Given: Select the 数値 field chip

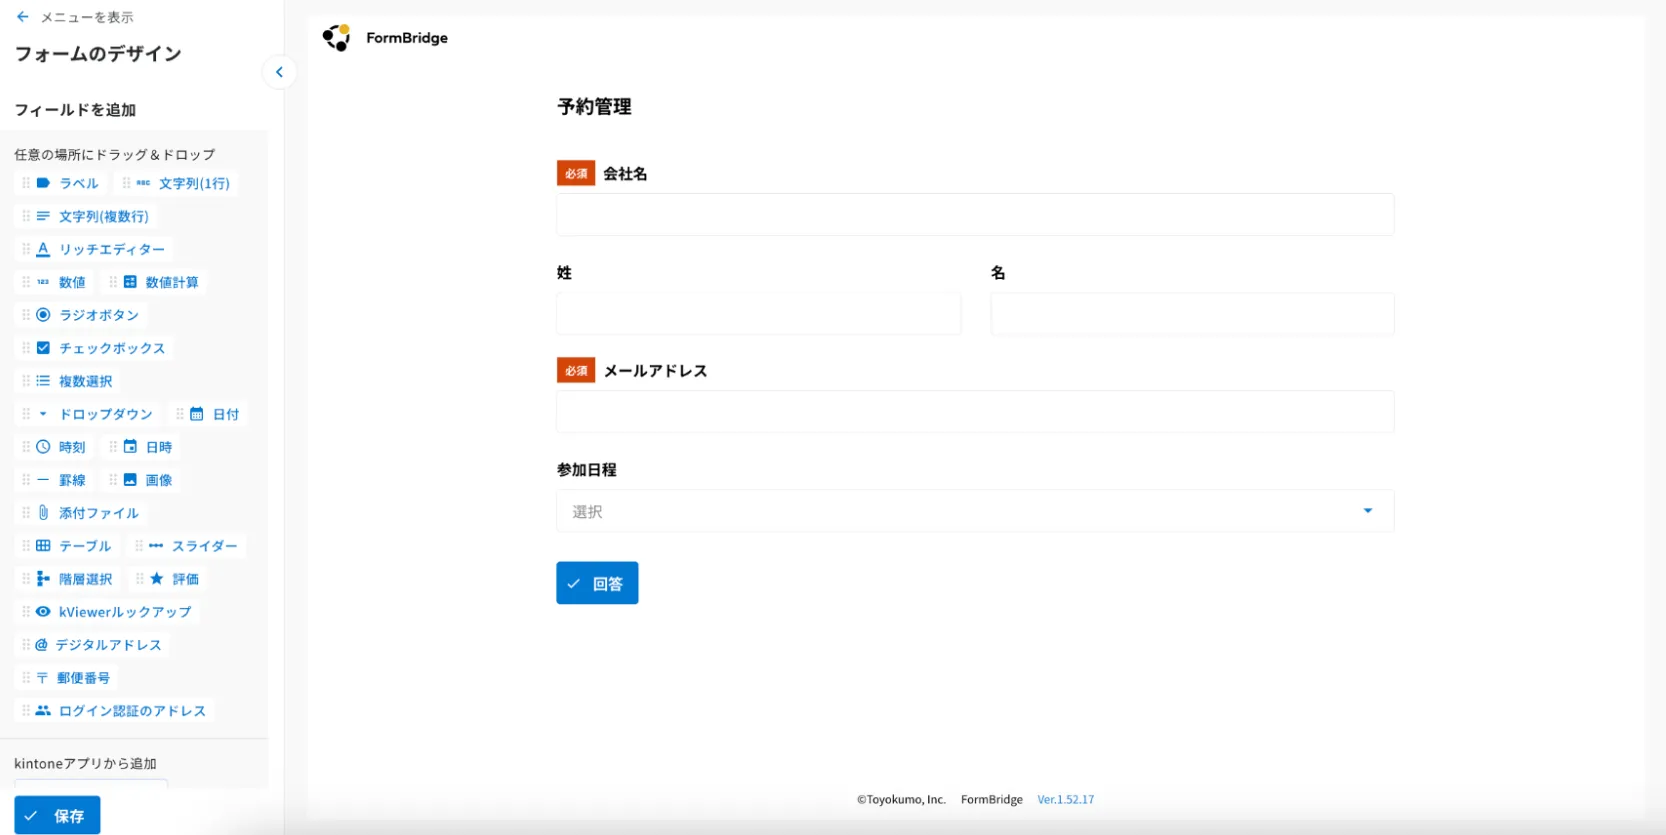Looking at the screenshot, I should point(54,282).
